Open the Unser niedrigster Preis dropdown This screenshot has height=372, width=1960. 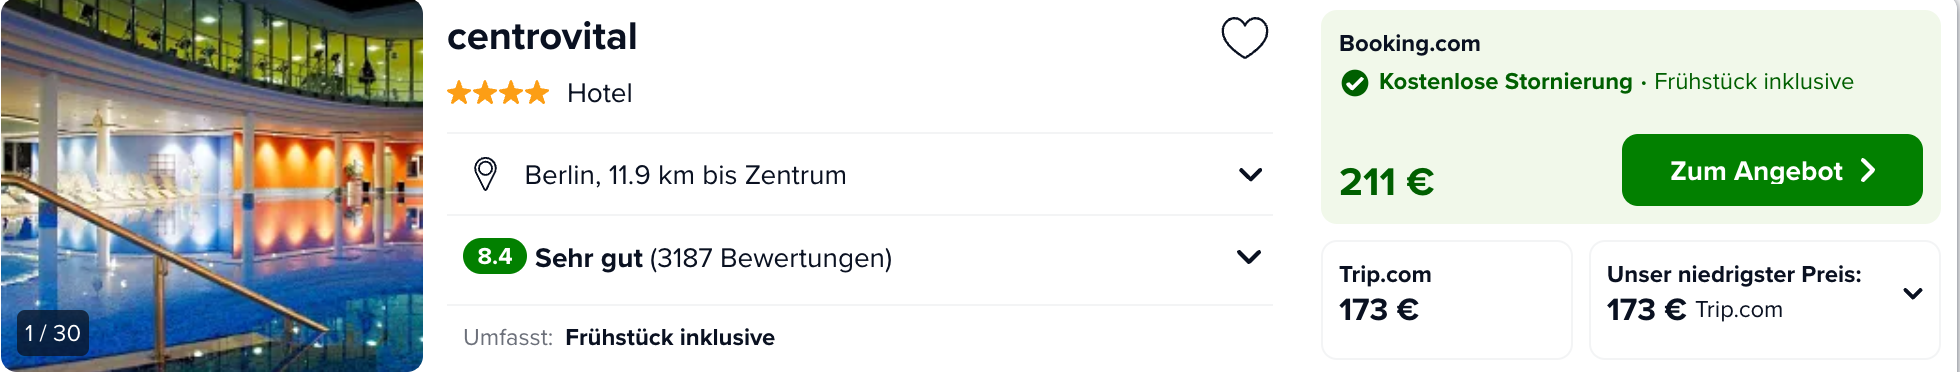(x=1913, y=293)
